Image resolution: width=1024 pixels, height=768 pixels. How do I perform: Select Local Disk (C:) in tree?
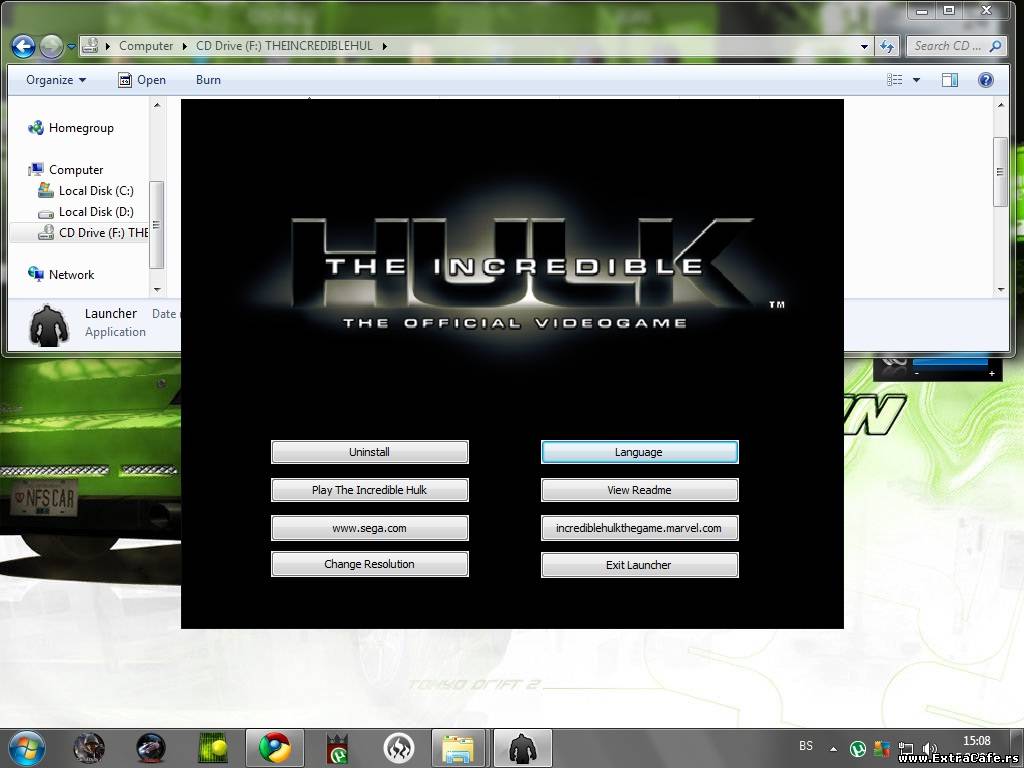[x=86, y=191]
